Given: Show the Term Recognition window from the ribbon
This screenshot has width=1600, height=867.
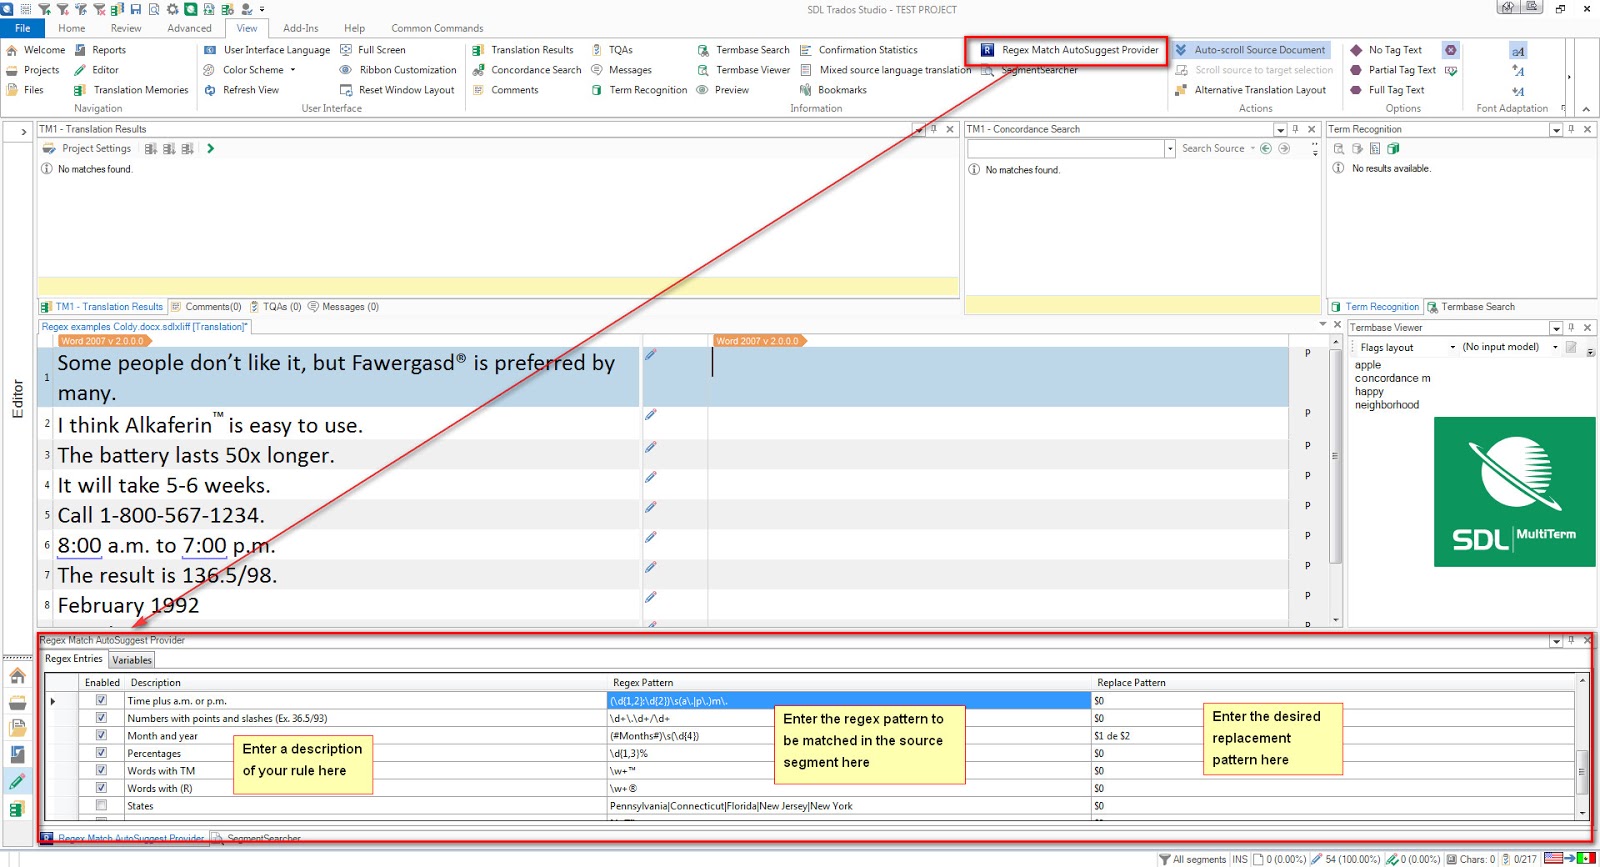Looking at the screenshot, I should pos(639,90).
